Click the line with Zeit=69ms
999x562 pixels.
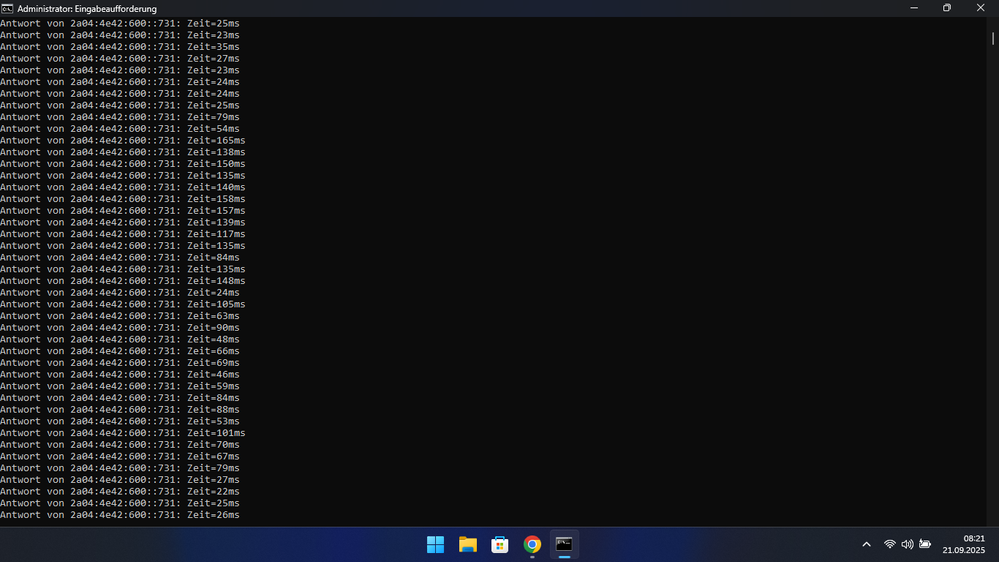pyautogui.click(x=120, y=363)
